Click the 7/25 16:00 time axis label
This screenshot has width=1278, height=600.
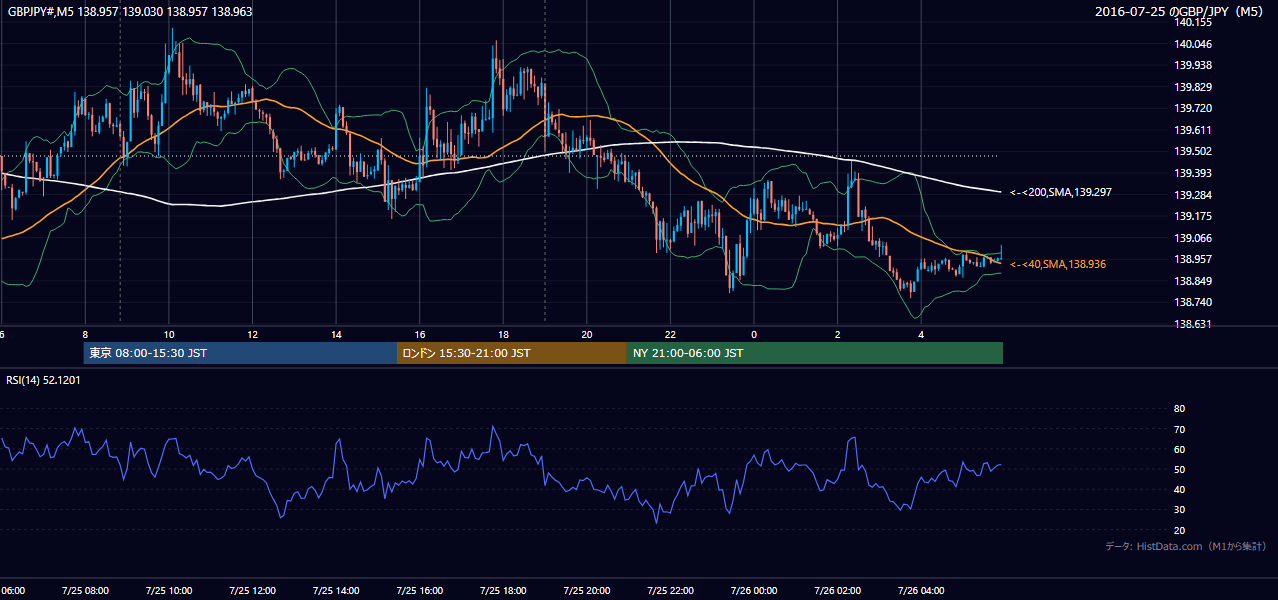pos(419,591)
